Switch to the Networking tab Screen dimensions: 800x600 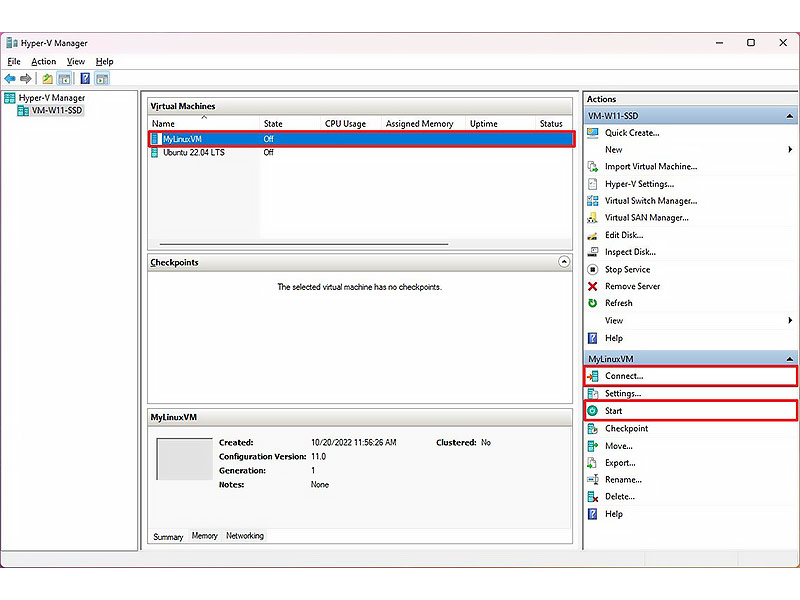point(245,536)
